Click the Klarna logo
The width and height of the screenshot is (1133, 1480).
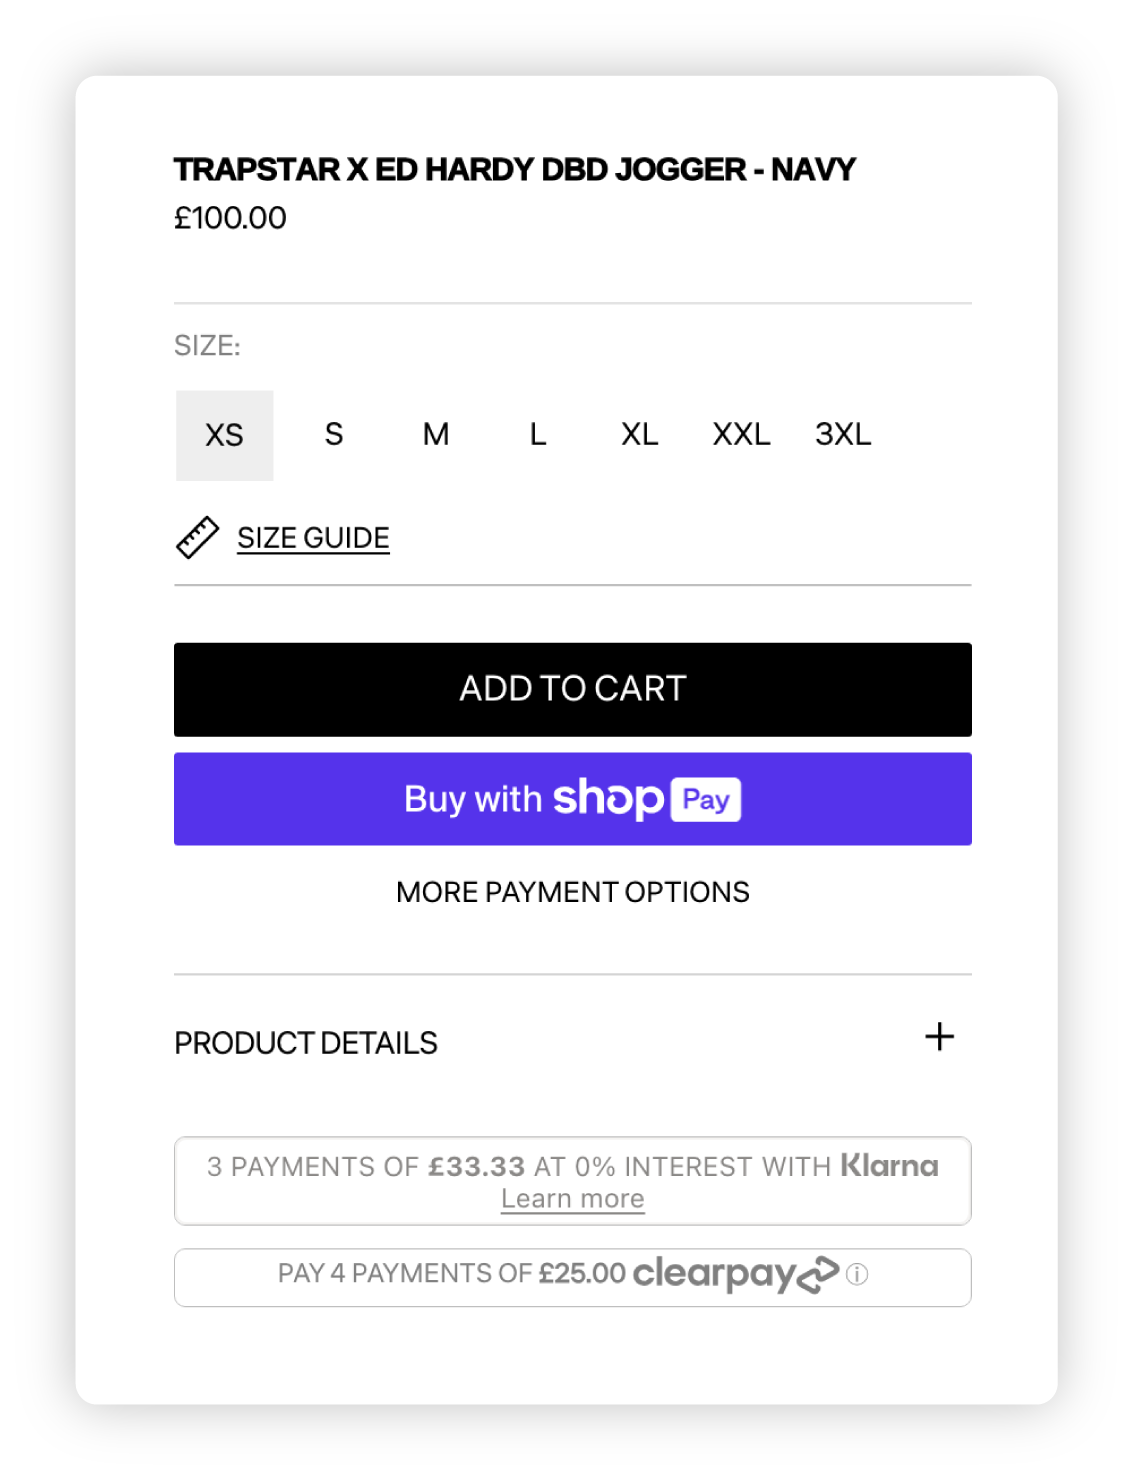[x=889, y=1166]
